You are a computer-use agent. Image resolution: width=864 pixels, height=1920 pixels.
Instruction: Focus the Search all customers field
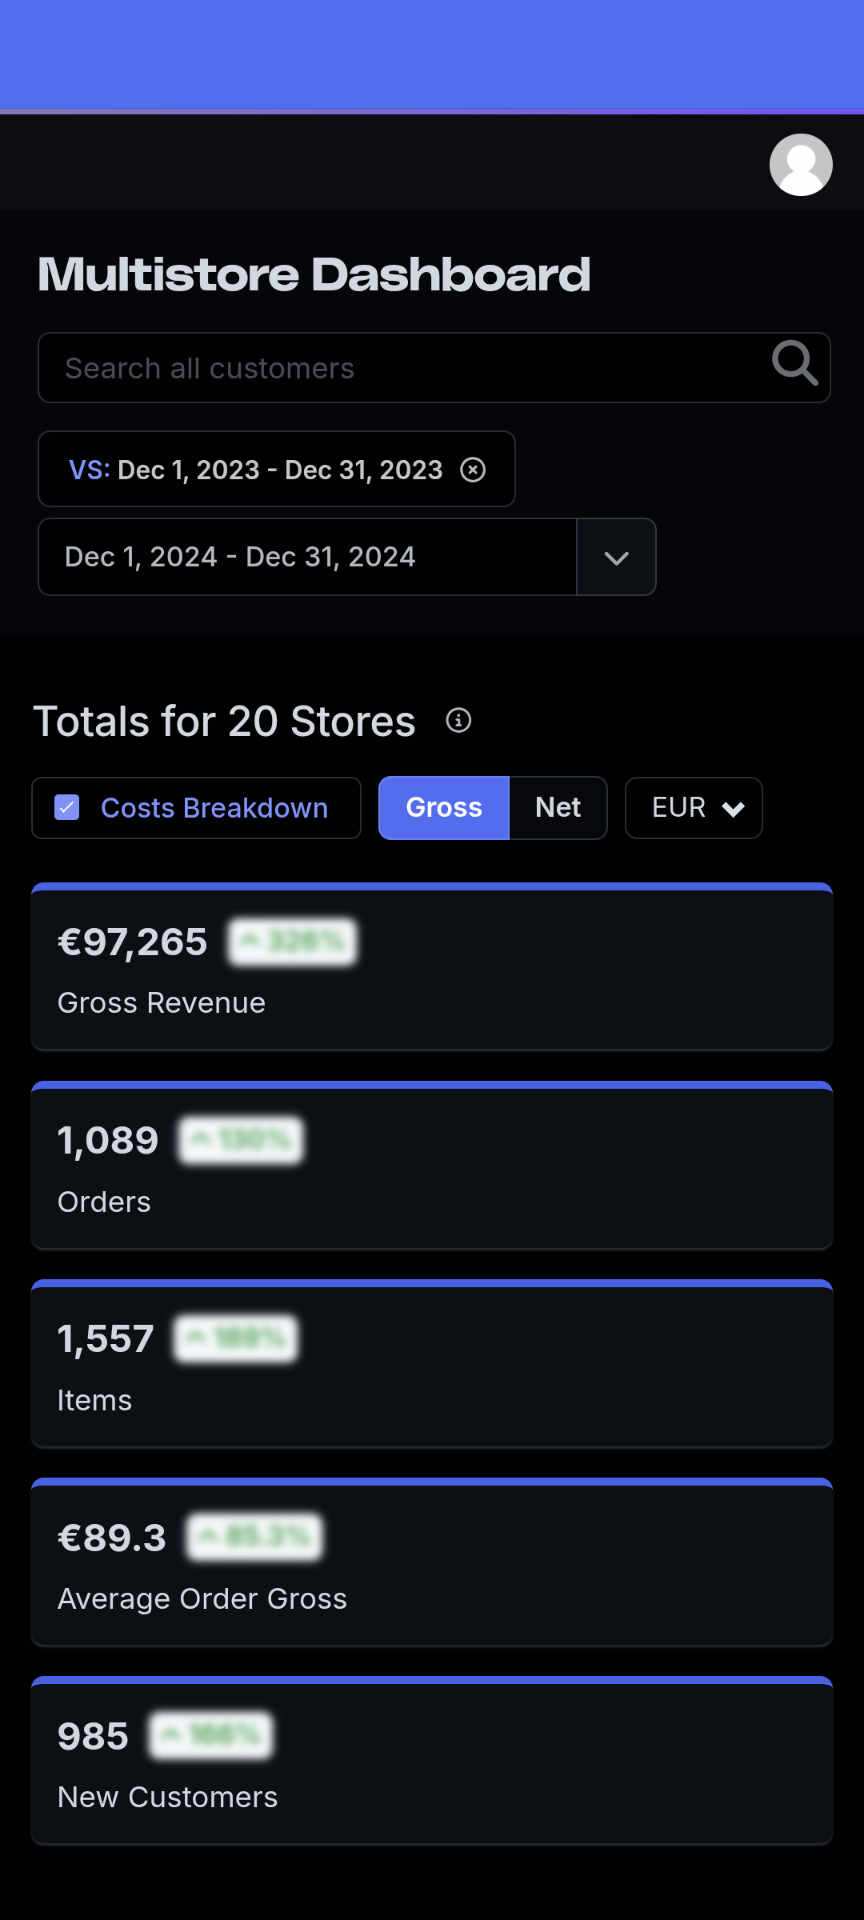(x=400, y=368)
